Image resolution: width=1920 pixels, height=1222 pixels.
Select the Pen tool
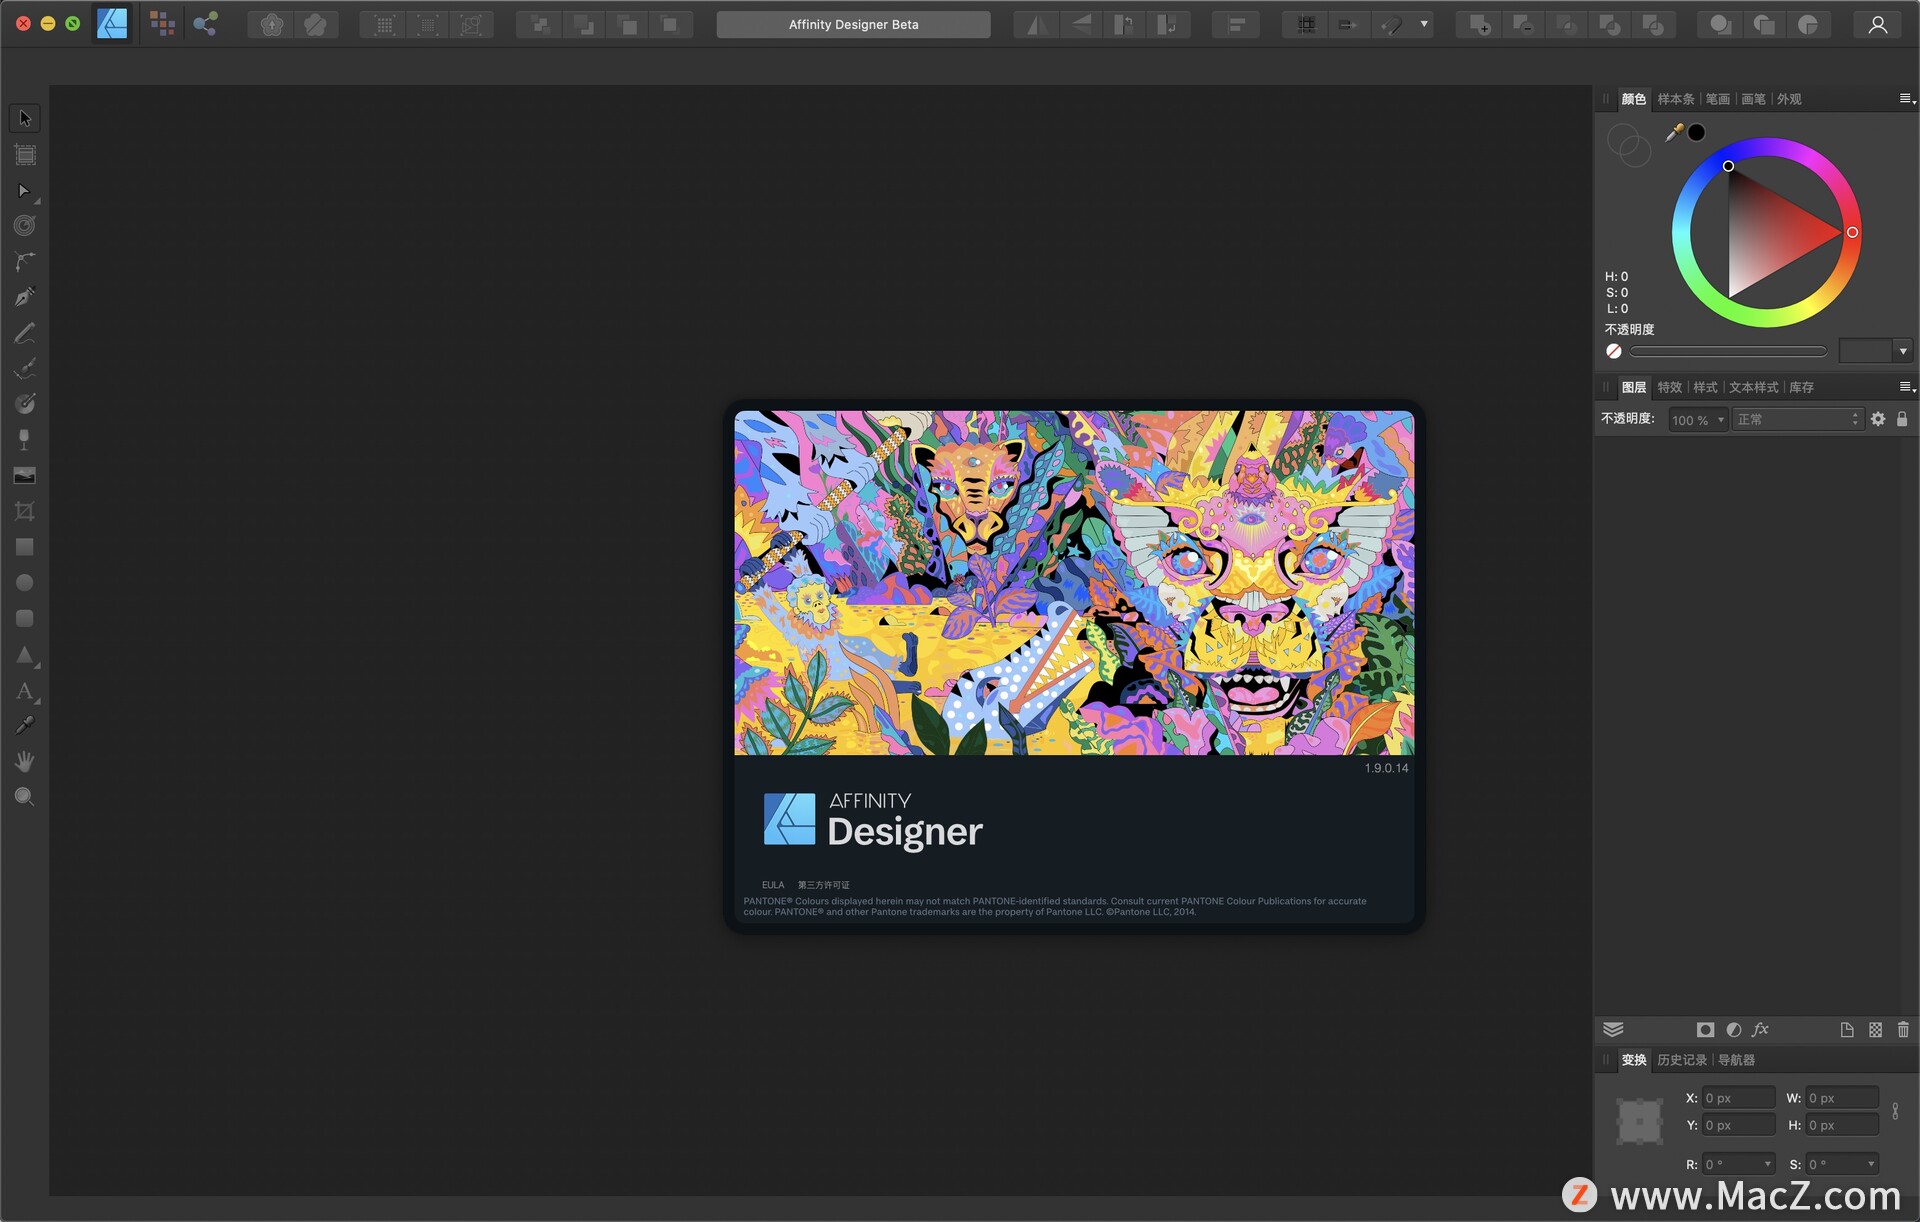[25, 297]
